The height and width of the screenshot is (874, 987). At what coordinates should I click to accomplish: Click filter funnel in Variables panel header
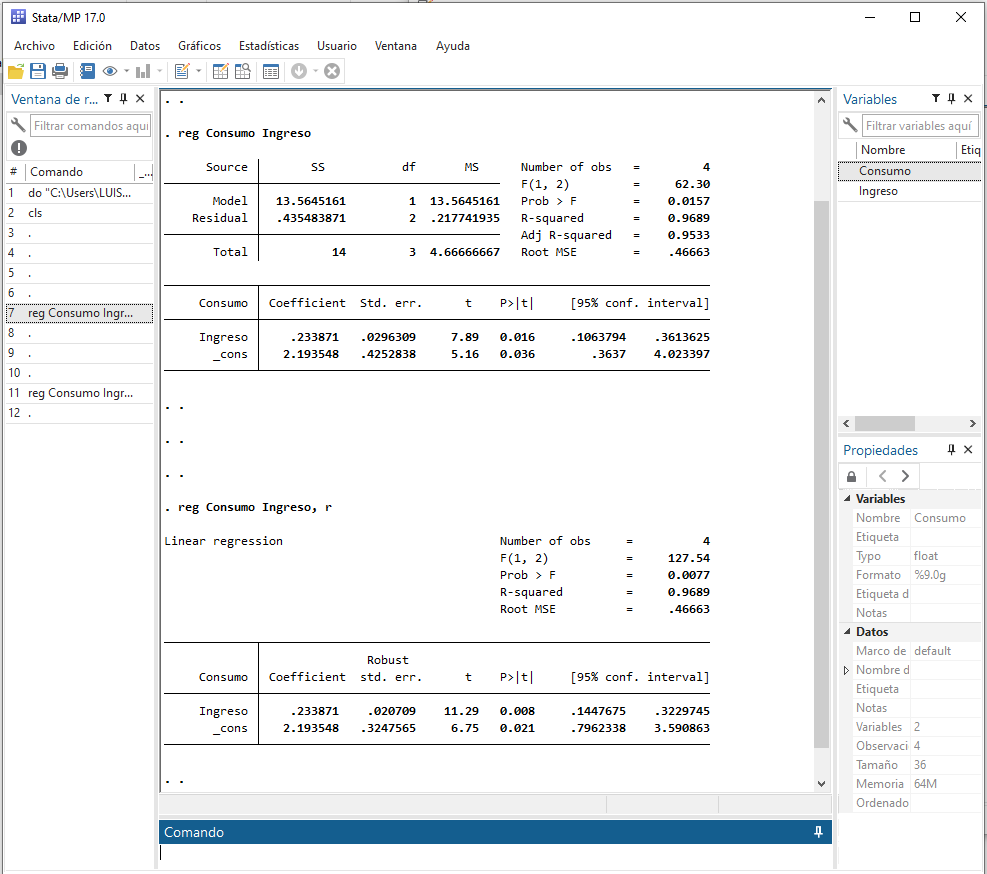tap(936, 98)
